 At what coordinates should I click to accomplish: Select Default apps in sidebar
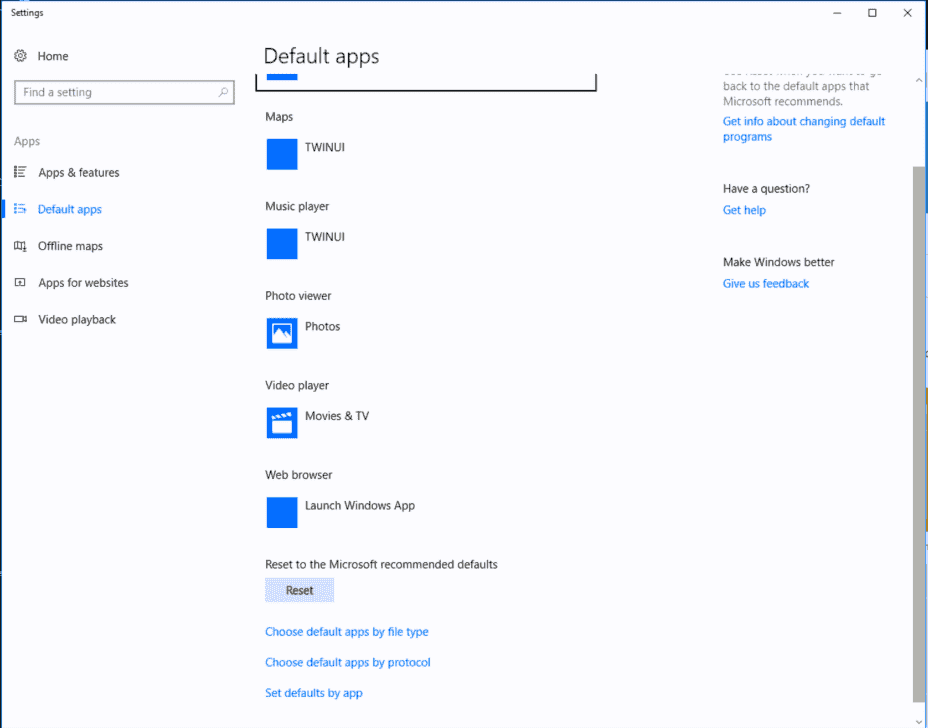pyautogui.click(x=70, y=209)
